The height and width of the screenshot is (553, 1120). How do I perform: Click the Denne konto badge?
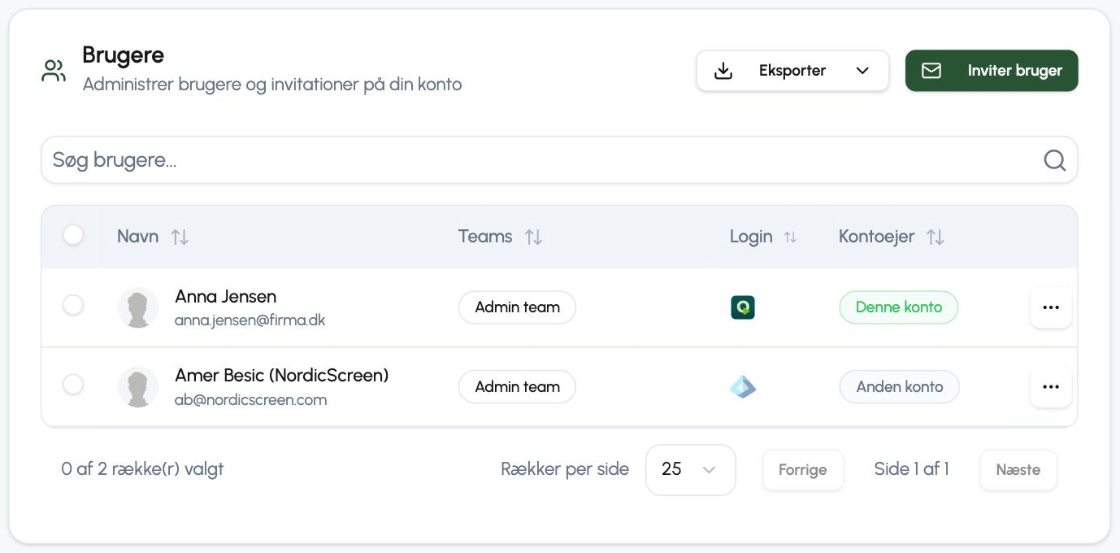tap(899, 307)
